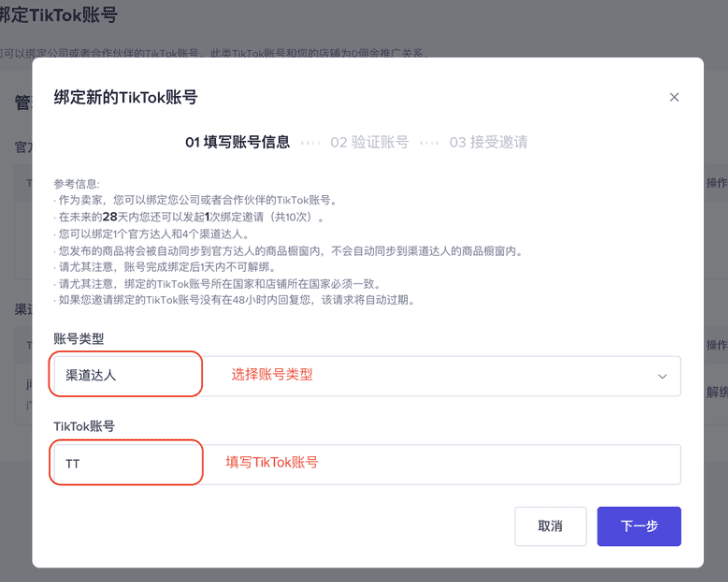Click the line about 48小时内回复
The width and height of the screenshot is (728, 582).
pos(234,300)
